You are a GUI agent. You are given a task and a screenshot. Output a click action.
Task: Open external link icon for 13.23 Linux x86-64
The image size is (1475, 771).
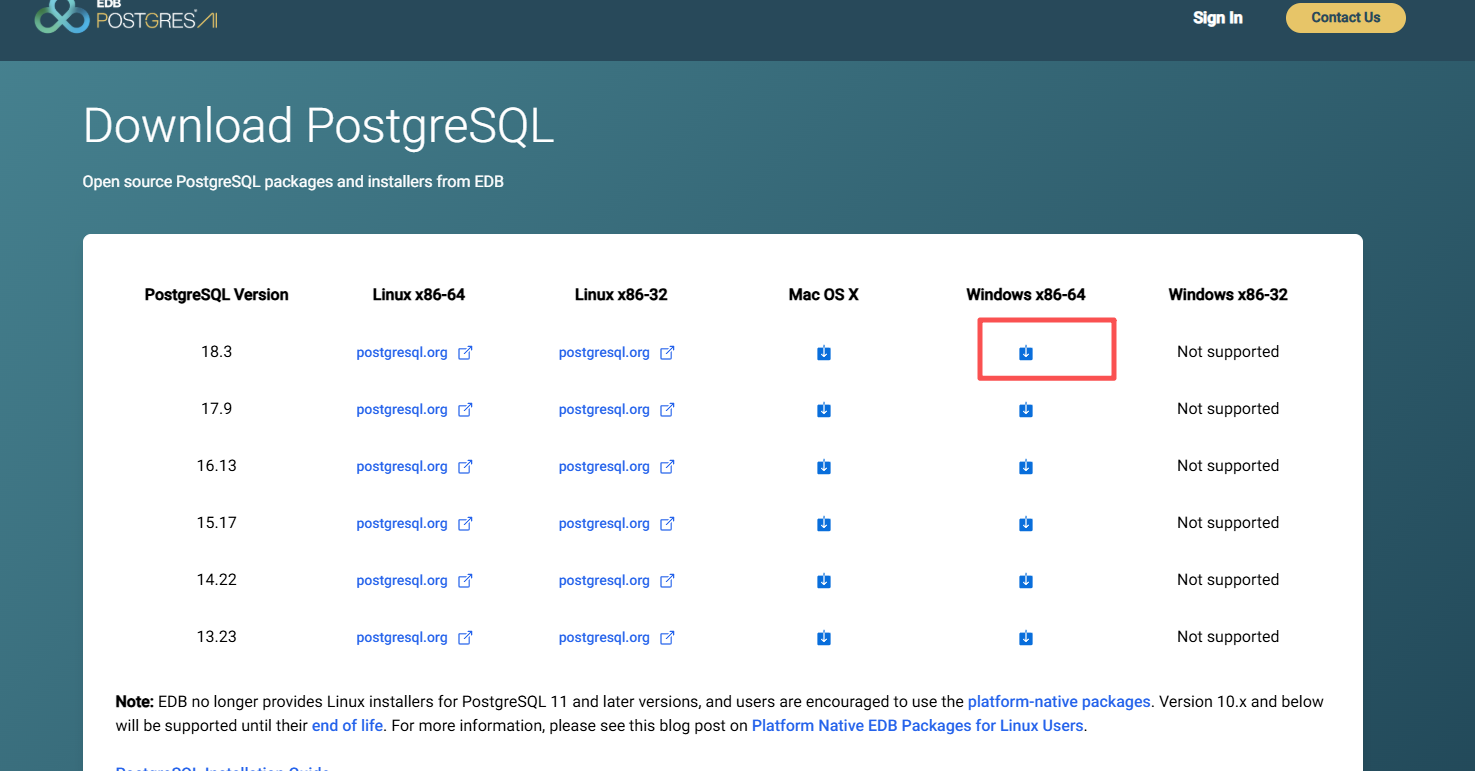[x=465, y=638]
